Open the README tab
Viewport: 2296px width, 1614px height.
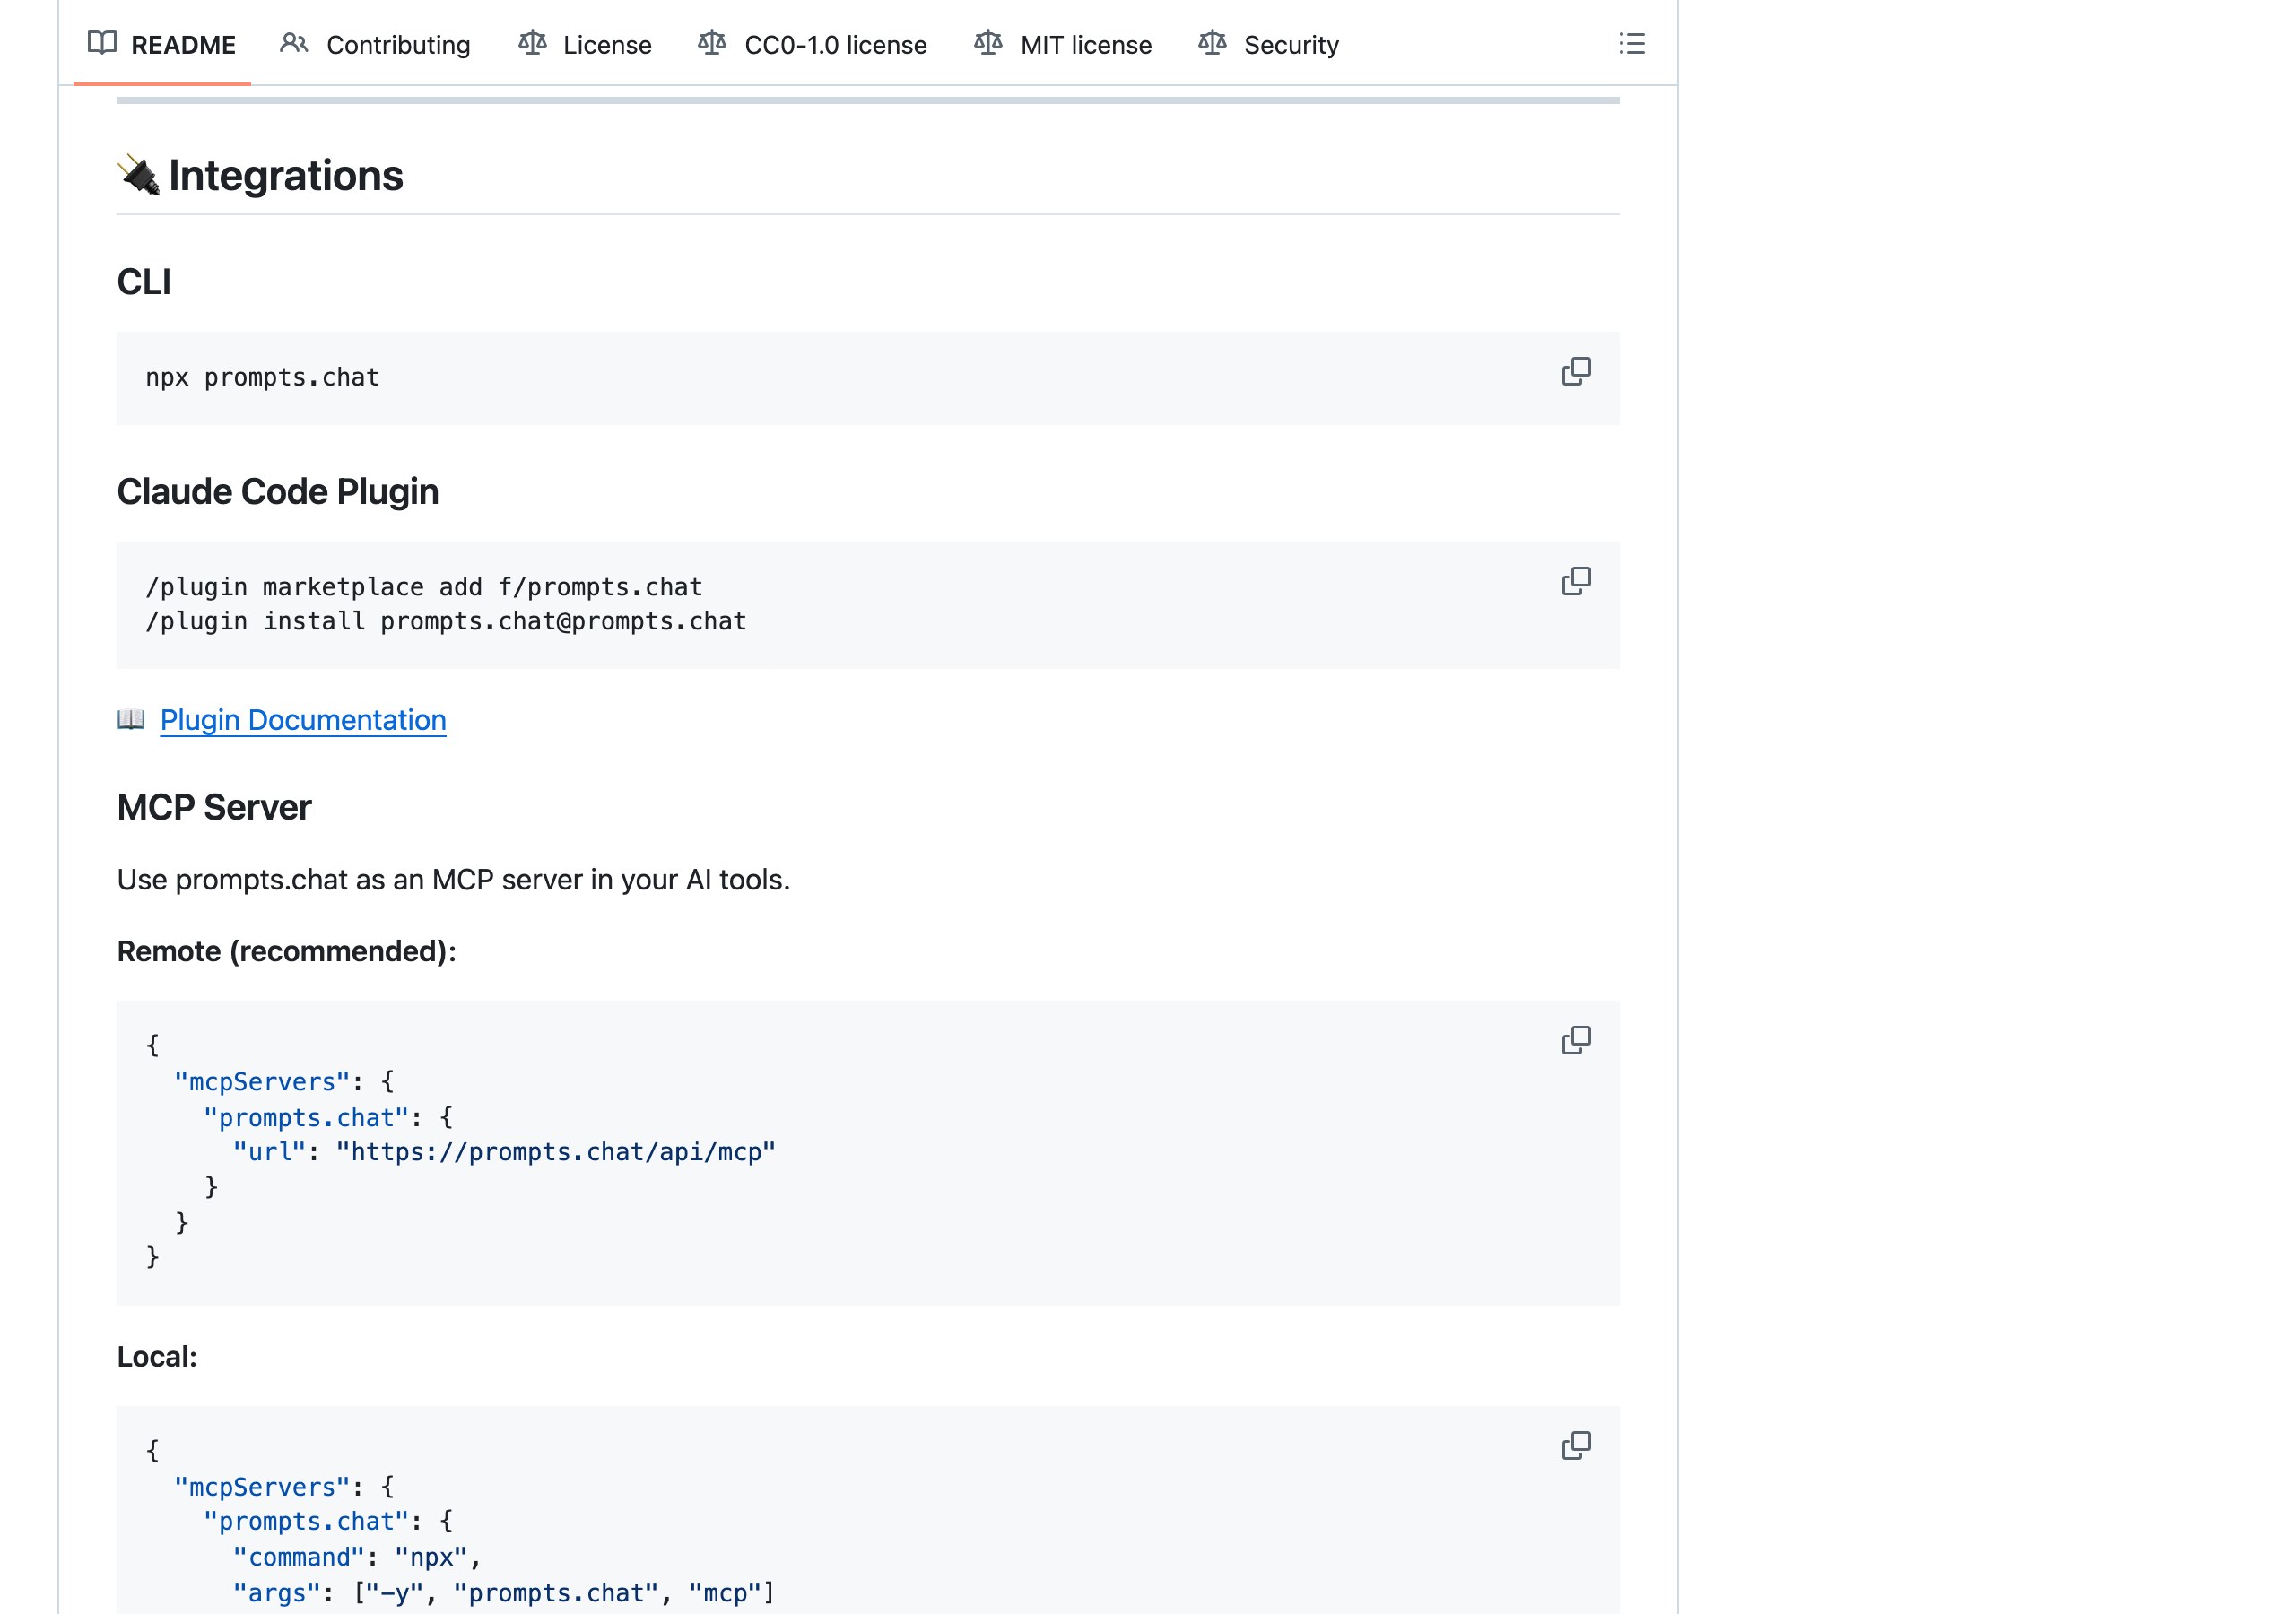pyautogui.click(x=162, y=44)
